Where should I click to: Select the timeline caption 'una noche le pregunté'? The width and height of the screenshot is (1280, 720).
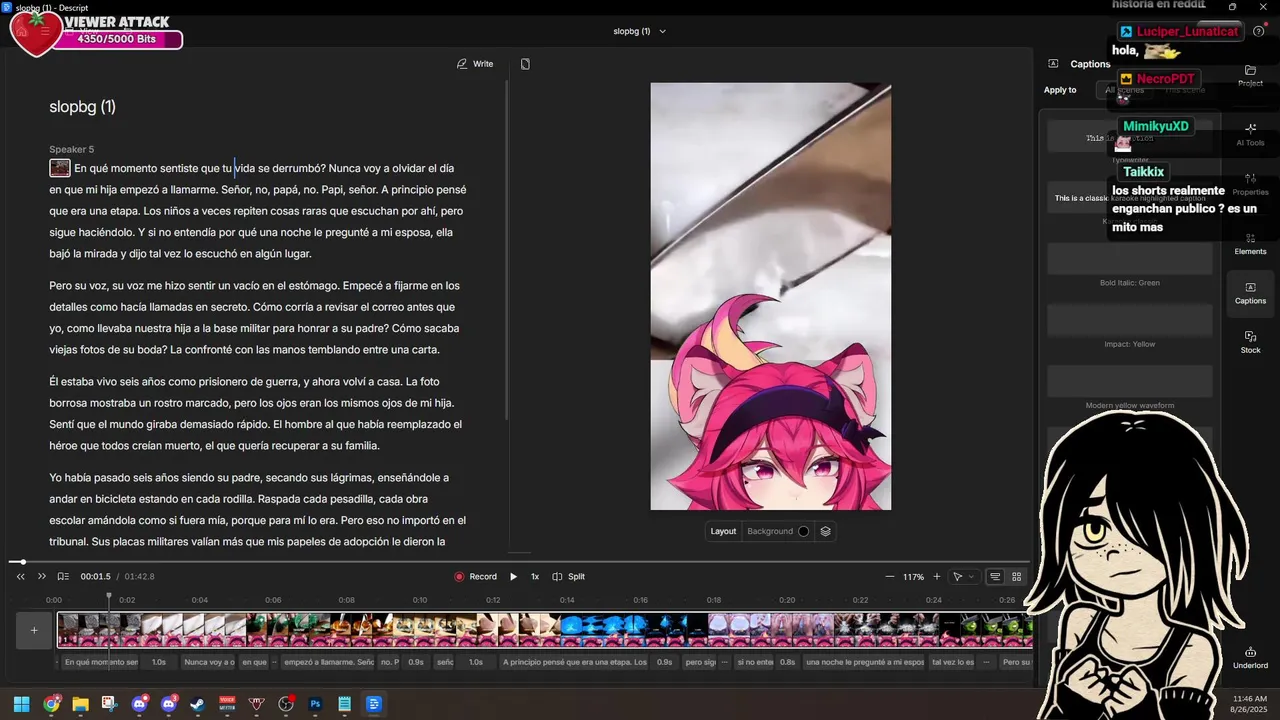[865, 662]
